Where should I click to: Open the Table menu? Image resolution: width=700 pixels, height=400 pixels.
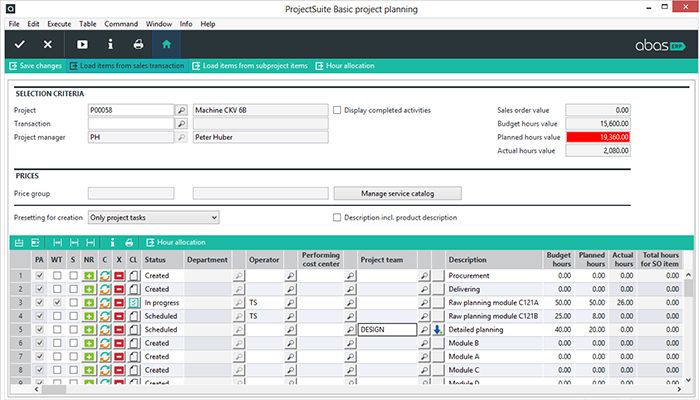point(88,23)
